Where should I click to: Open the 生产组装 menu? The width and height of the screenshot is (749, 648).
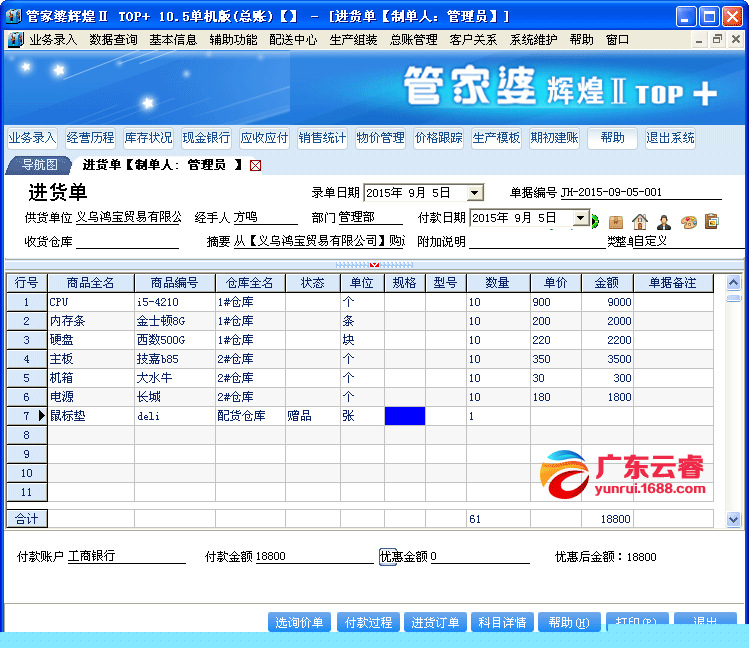353,40
